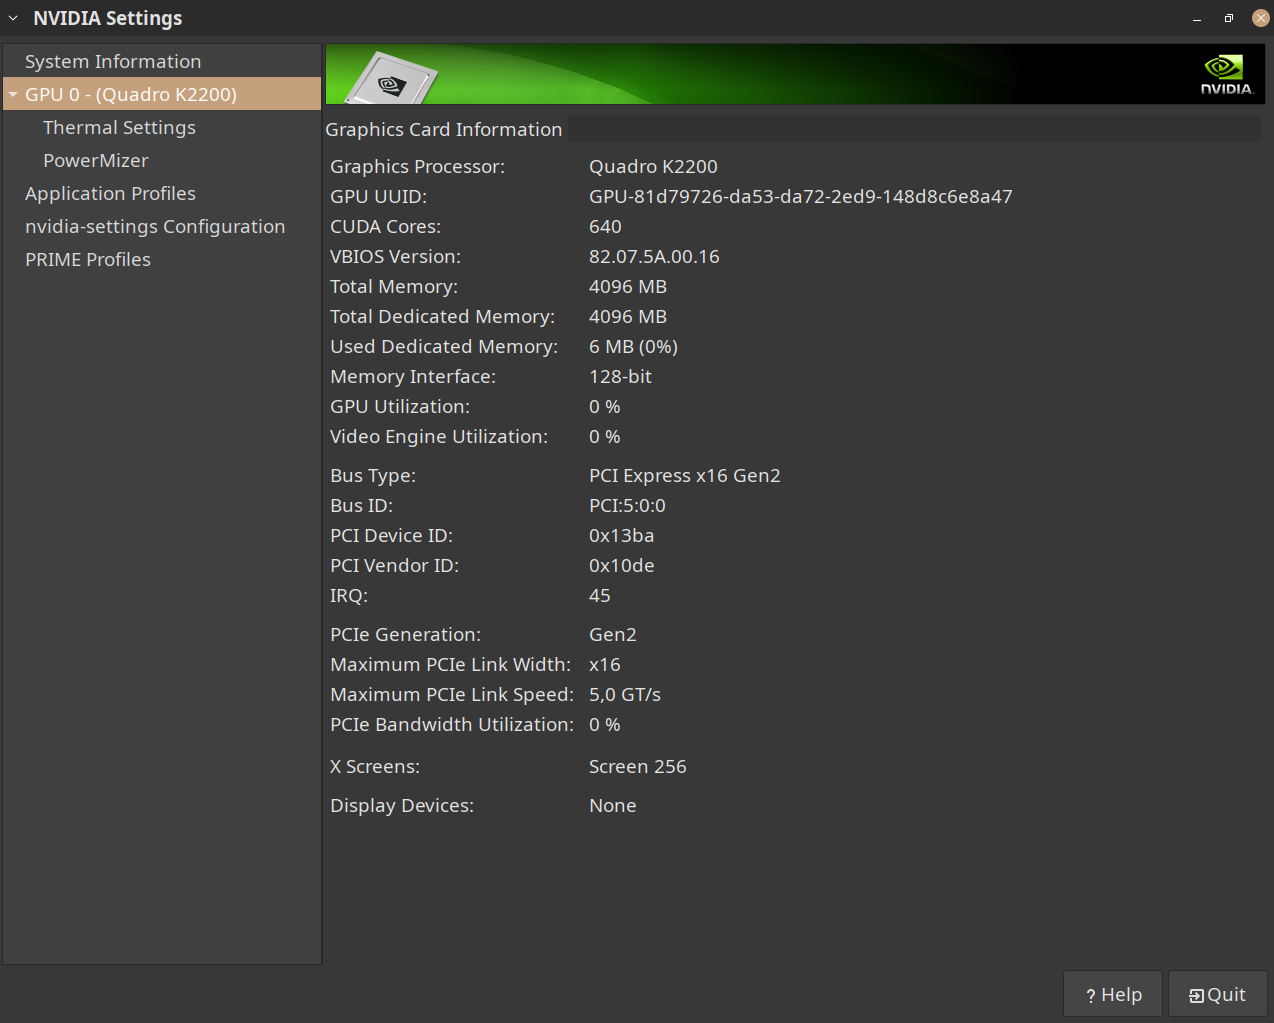Click the Help button
The image size is (1274, 1023).
(x=1112, y=994)
